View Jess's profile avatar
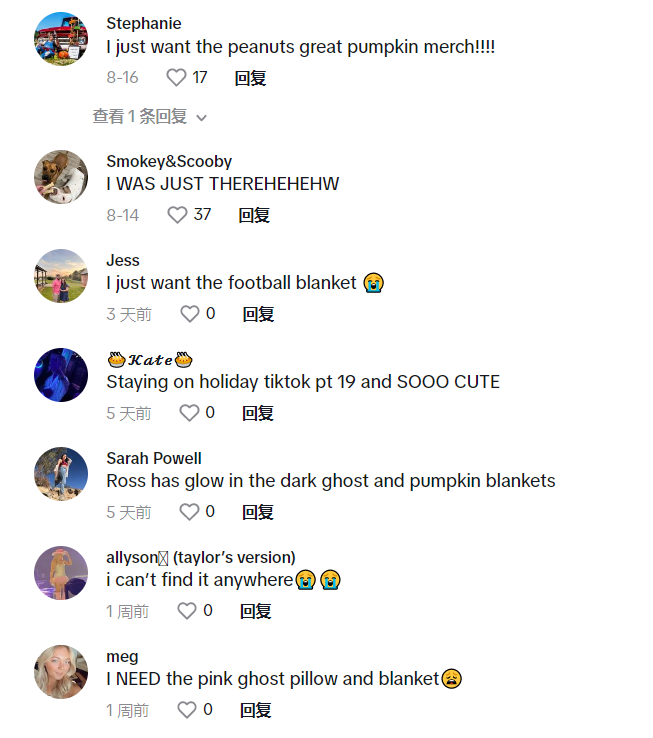Screen dimensions: 653x738 61,276
